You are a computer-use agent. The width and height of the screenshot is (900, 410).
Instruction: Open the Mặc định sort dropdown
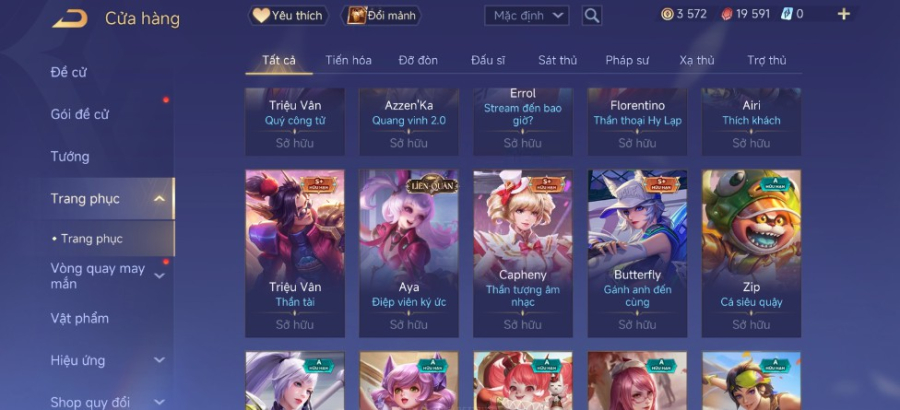(527, 16)
